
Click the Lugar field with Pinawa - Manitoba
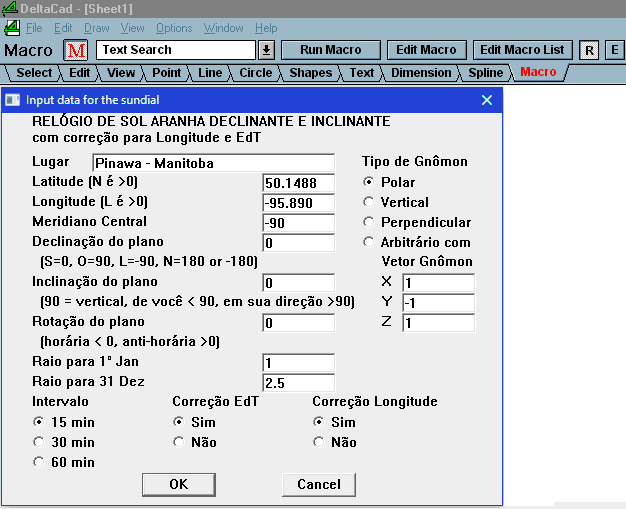coord(213,163)
